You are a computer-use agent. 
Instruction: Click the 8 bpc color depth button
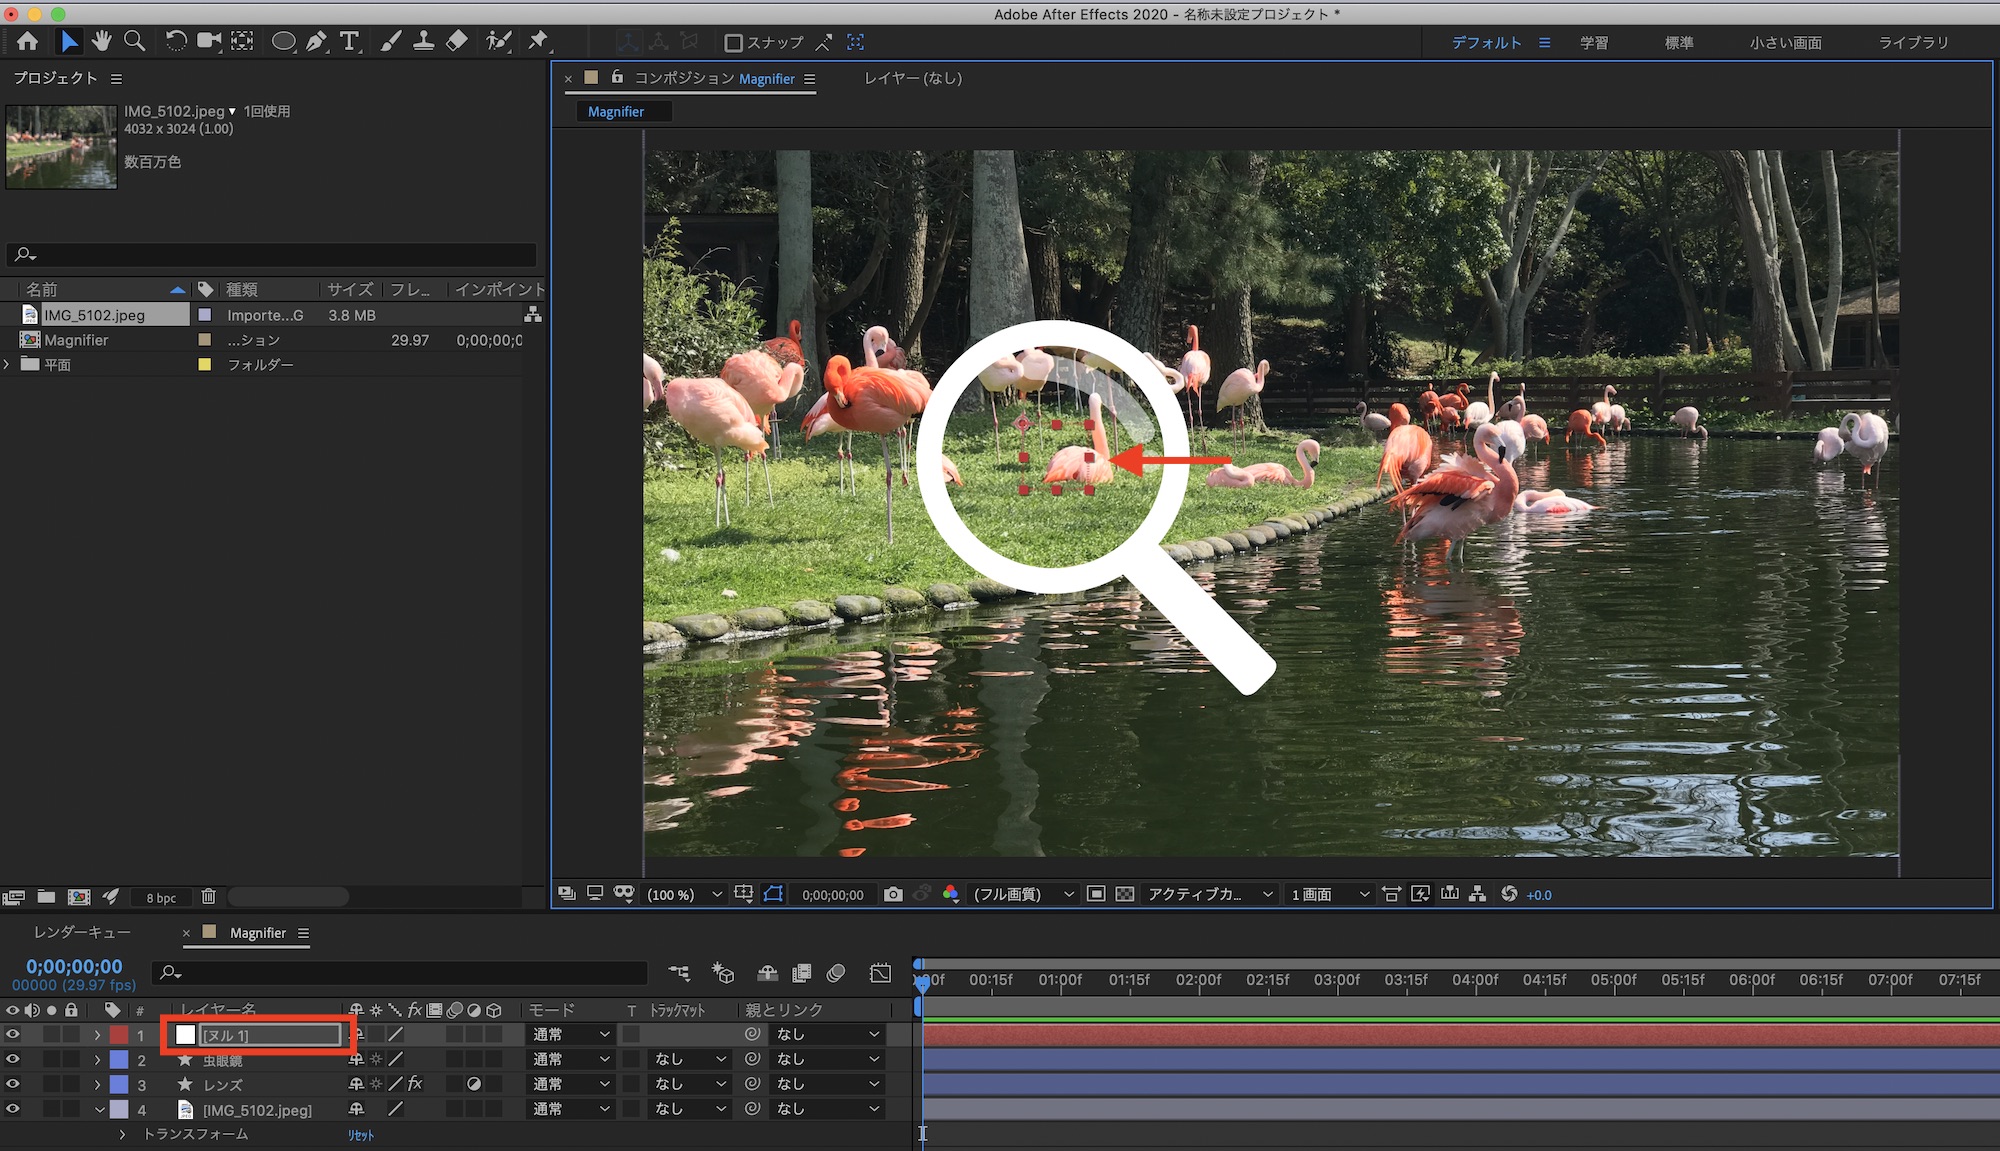click(x=161, y=898)
